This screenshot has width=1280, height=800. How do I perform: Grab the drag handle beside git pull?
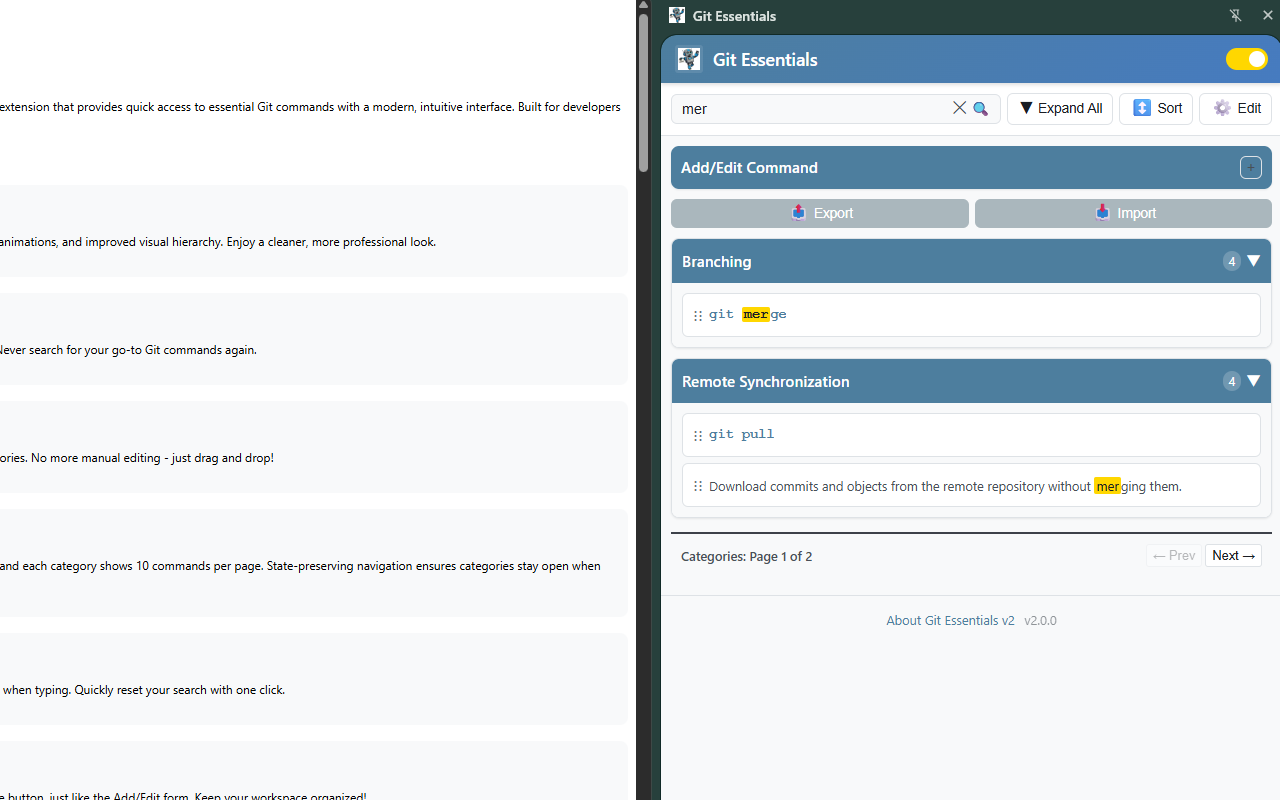pyautogui.click(x=698, y=435)
